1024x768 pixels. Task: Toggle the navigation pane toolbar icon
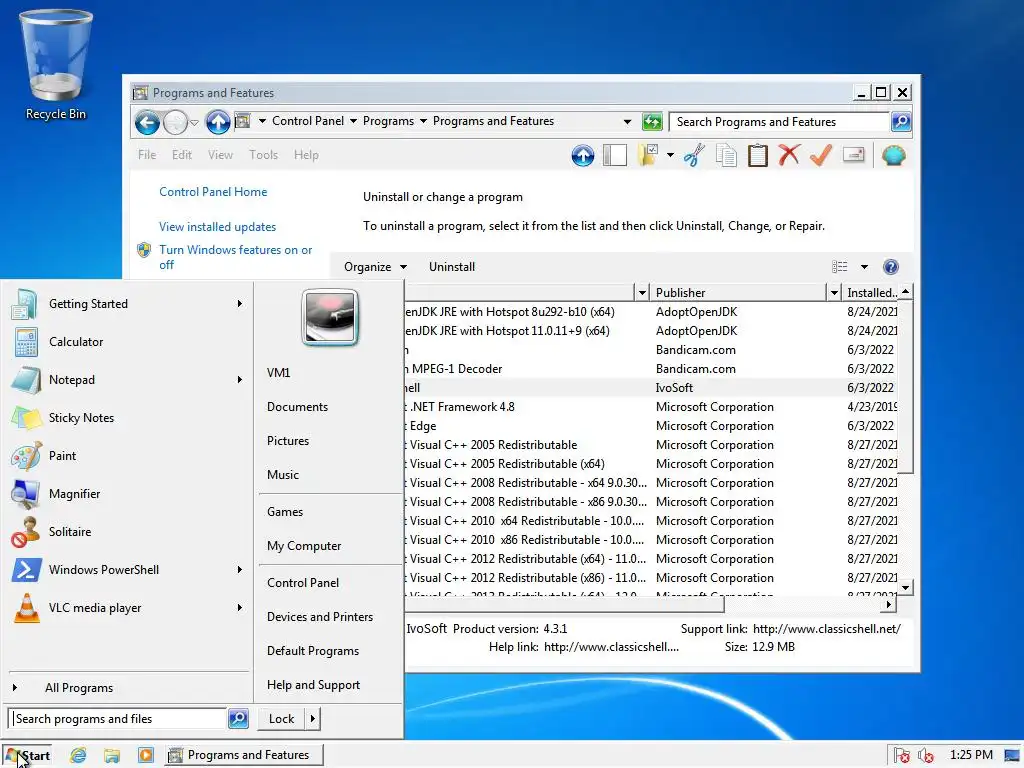(615, 155)
